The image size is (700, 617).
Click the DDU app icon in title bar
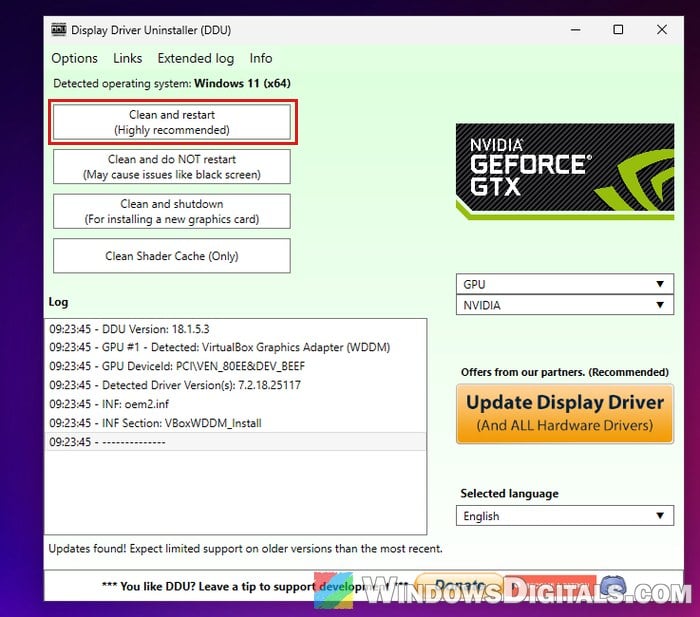pyautogui.click(x=58, y=29)
